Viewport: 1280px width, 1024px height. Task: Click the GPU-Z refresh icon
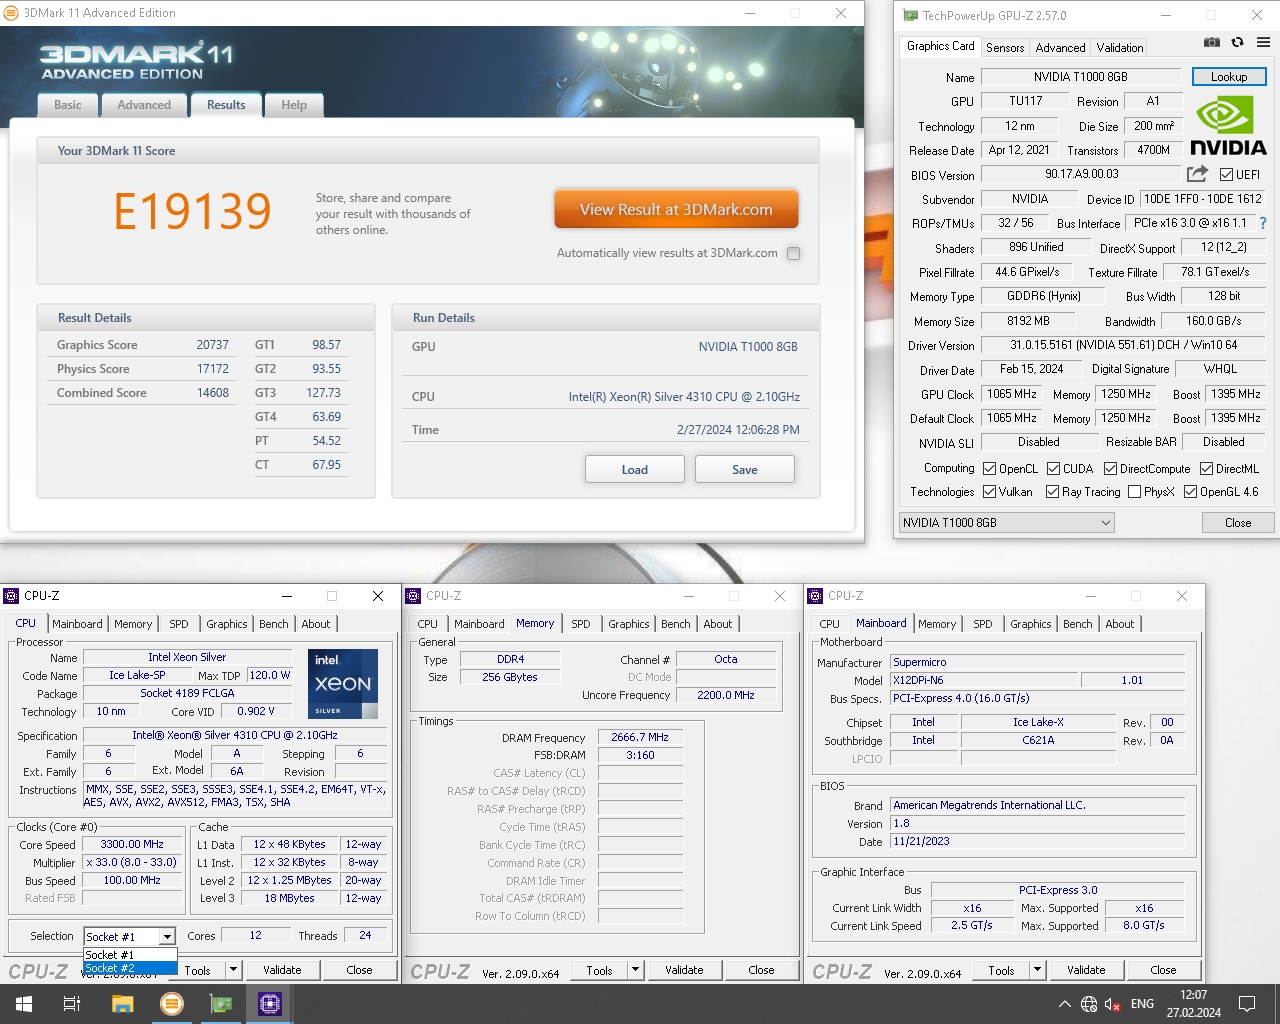[1237, 42]
